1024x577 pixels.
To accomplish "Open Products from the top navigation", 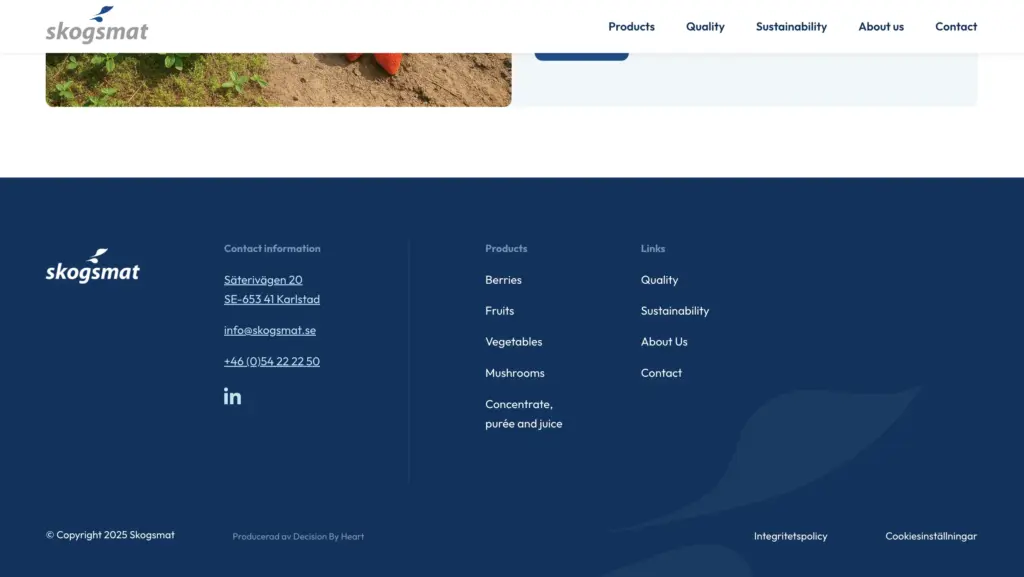I will tap(631, 27).
